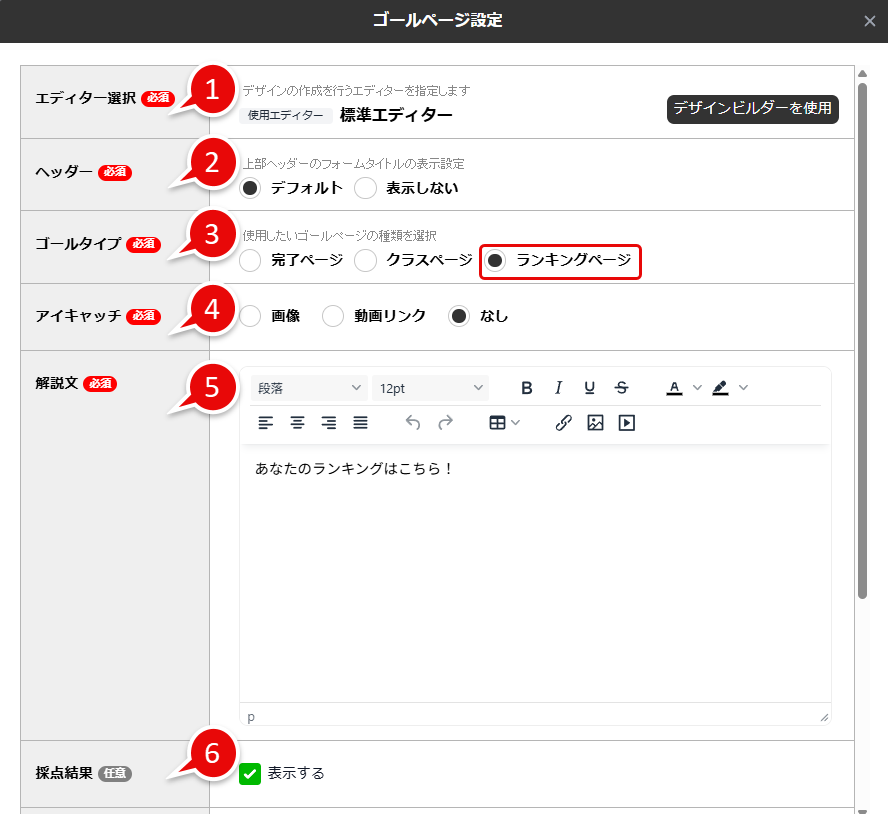The image size is (888, 814).
Task: Pick a text color with the A swatch
Action: 675,387
